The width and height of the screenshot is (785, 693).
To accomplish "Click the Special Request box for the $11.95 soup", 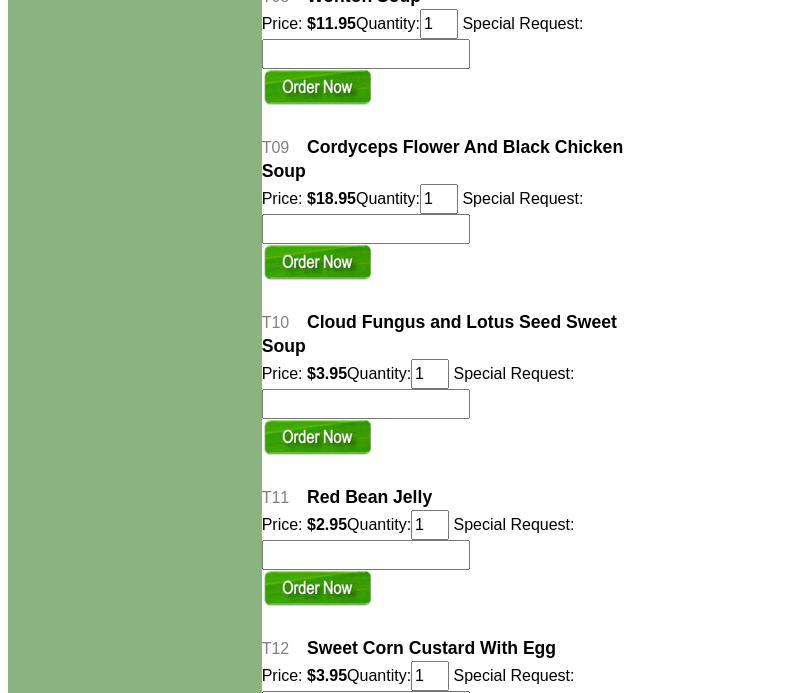I will [x=365, y=54].
